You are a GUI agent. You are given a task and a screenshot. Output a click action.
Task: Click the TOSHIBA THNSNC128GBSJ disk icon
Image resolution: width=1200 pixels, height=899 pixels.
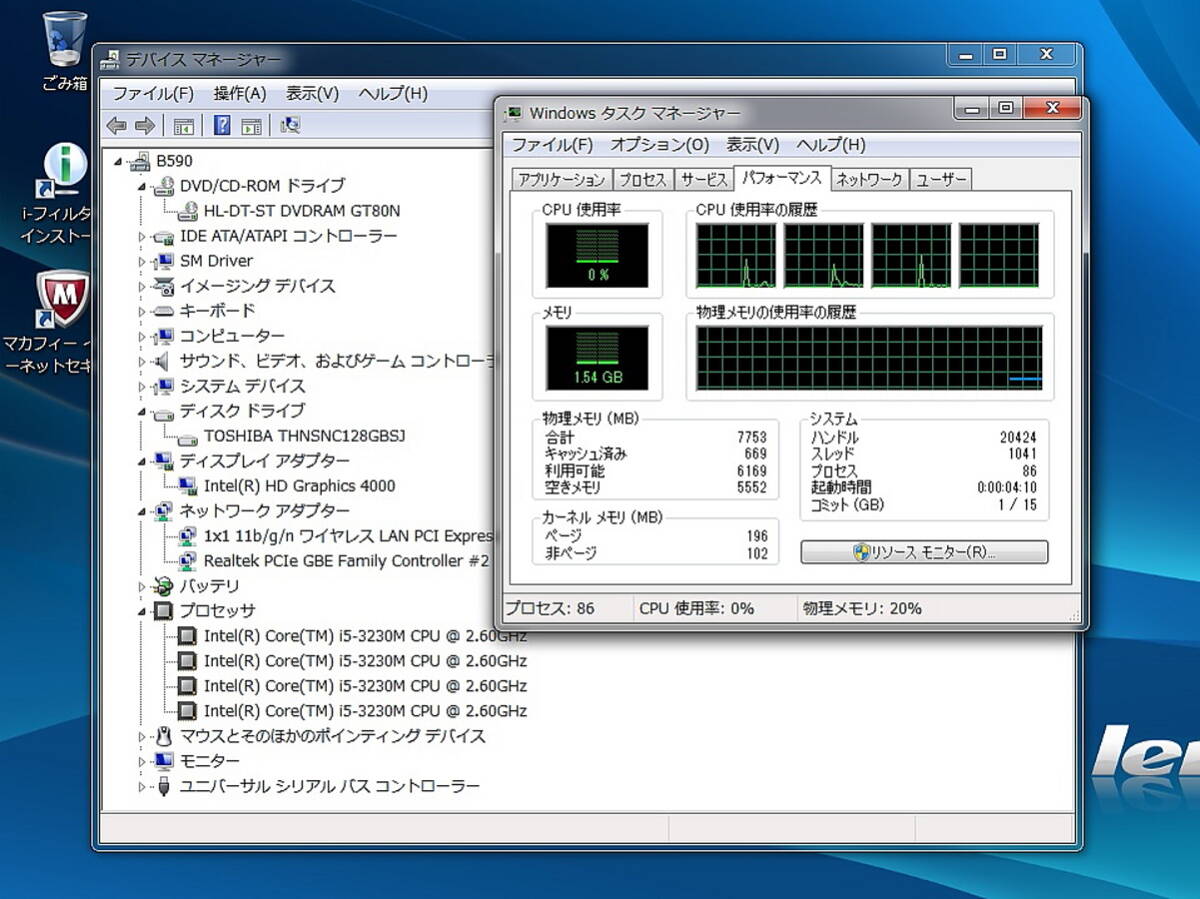point(188,437)
